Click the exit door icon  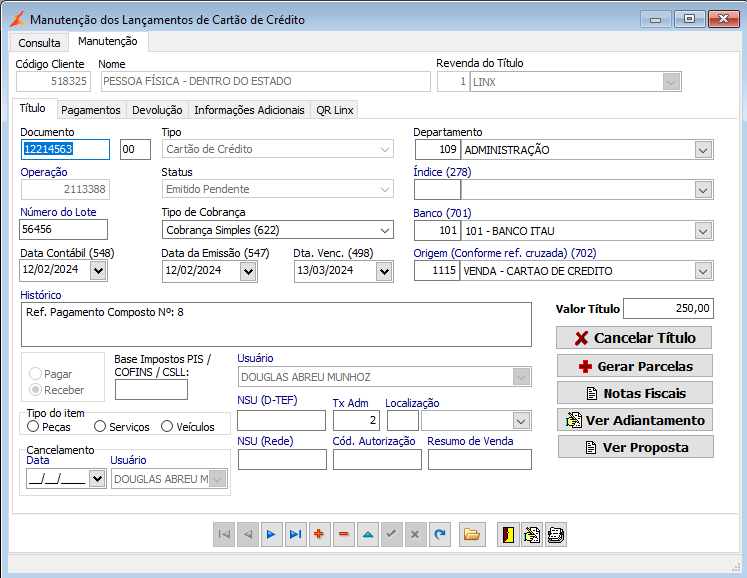click(508, 535)
